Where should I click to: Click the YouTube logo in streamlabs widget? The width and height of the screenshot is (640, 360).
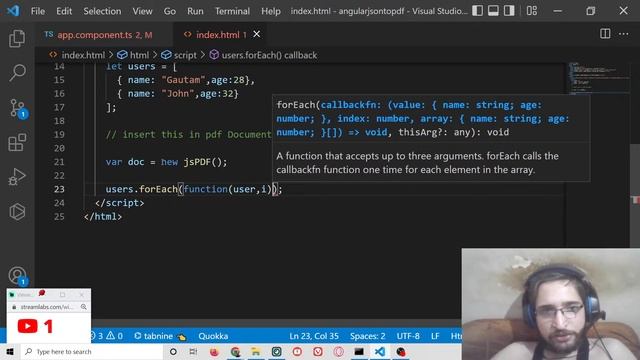point(27,326)
